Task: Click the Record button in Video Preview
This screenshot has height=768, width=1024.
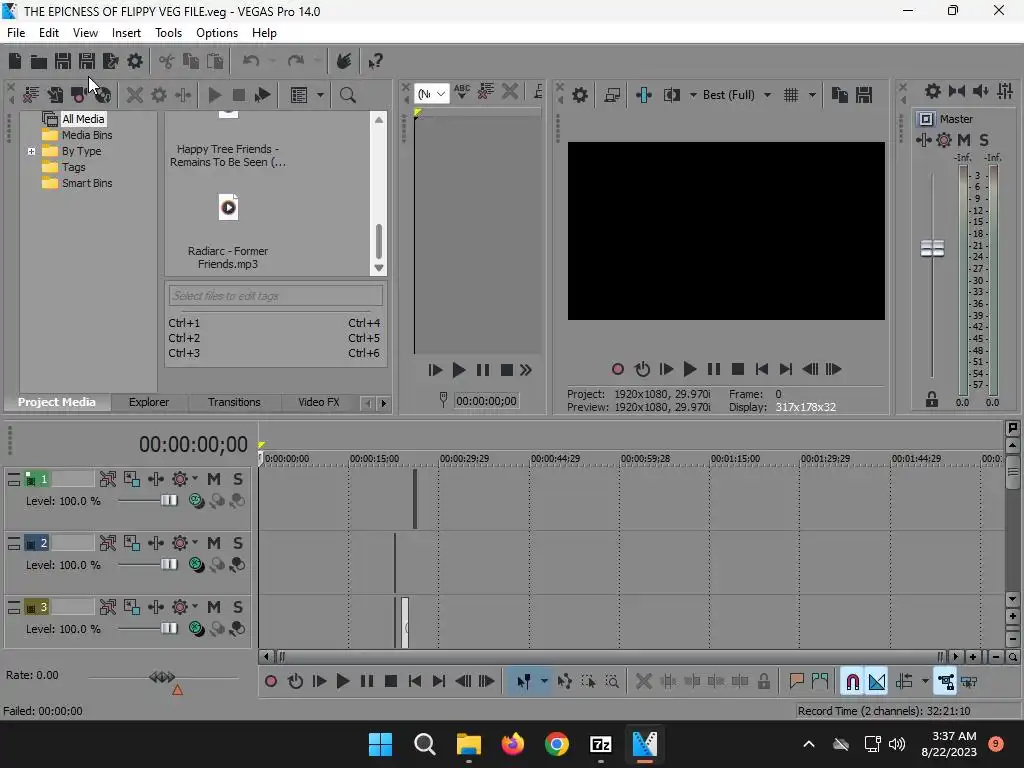Action: coord(618,369)
